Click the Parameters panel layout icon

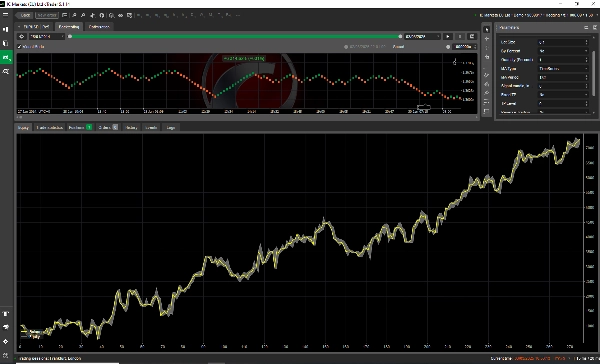[x=586, y=28]
